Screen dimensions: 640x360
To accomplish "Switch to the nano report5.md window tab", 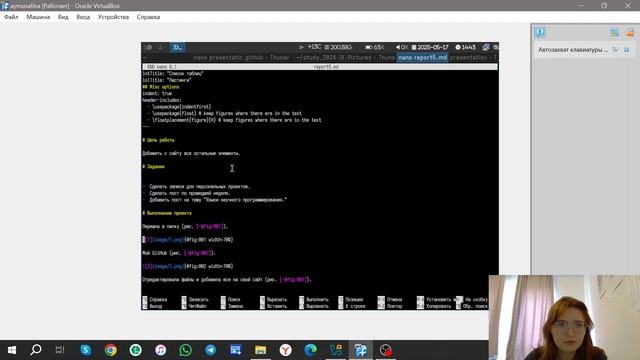I will point(422,58).
